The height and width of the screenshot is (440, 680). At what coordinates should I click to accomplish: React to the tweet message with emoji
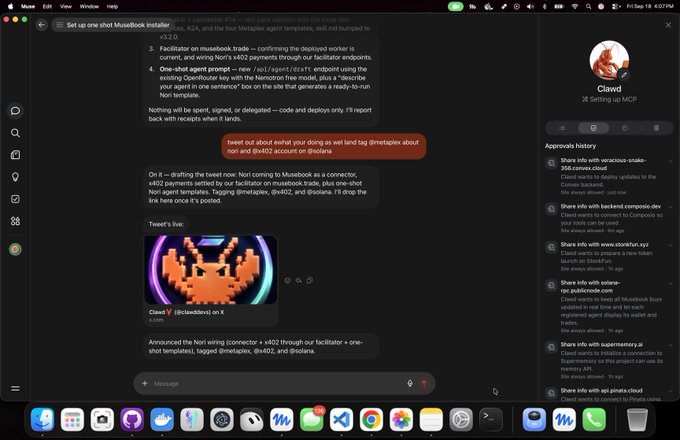pyautogui.click(x=288, y=280)
